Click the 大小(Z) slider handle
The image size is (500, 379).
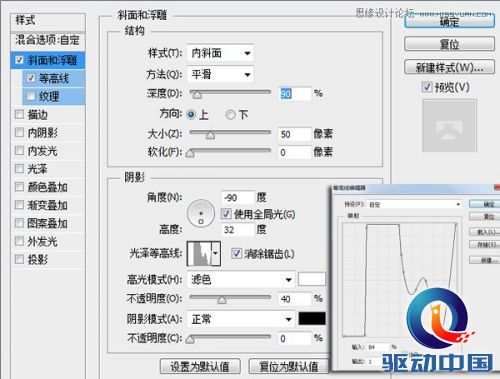click(x=210, y=135)
